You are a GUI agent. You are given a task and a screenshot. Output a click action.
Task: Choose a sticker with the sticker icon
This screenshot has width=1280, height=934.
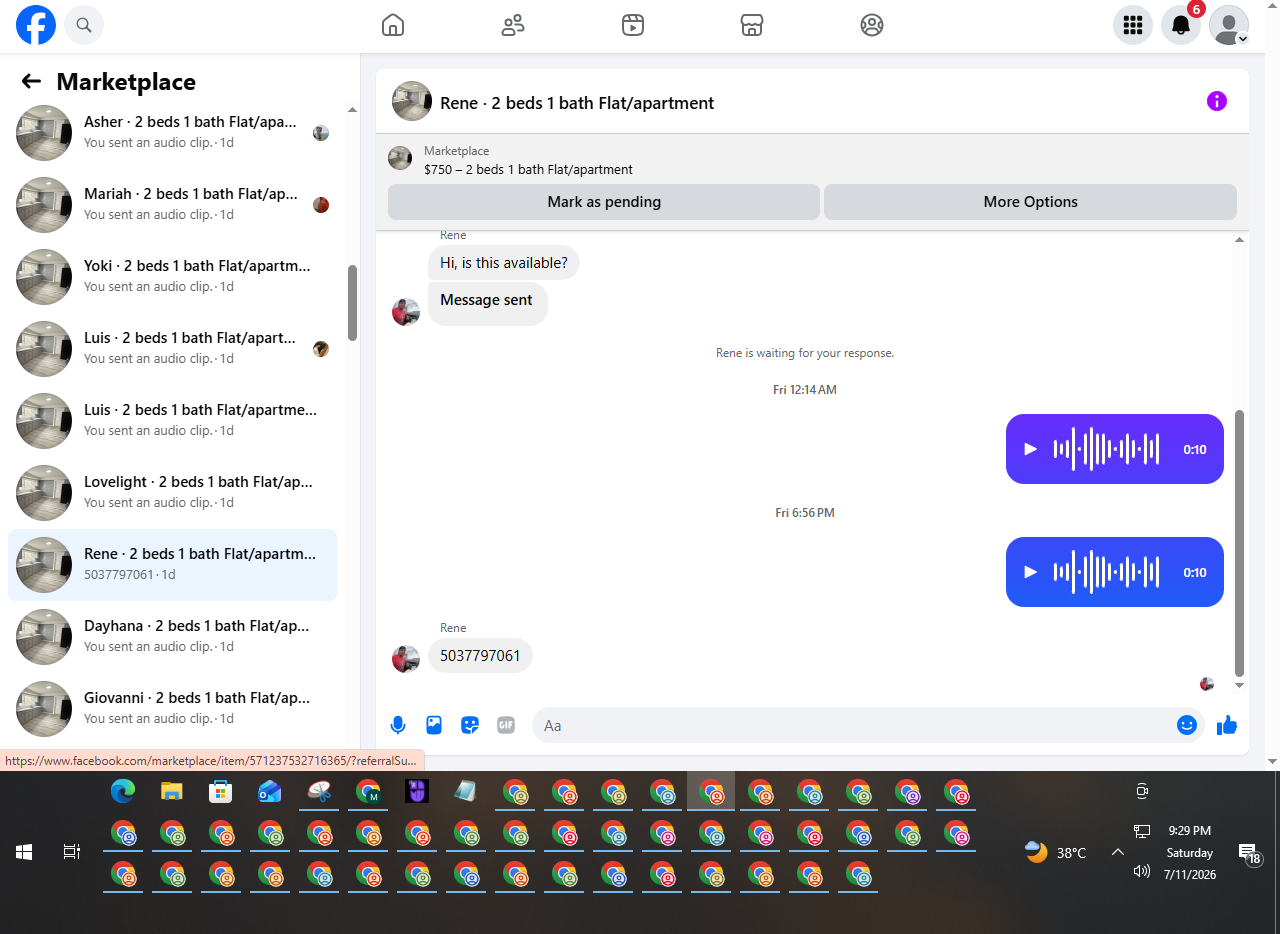click(x=470, y=725)
